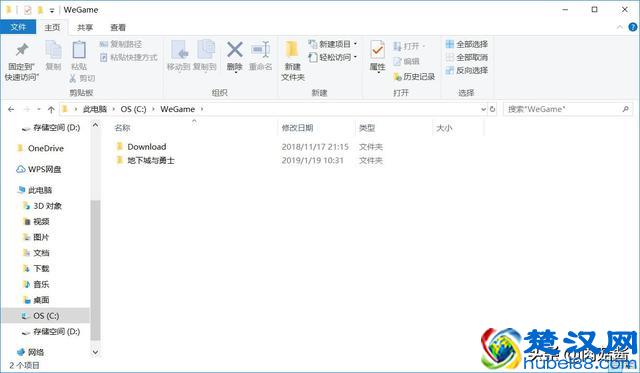
Task: Select 视频 (Videos) in navigation pane
Action: pos(41,222)
